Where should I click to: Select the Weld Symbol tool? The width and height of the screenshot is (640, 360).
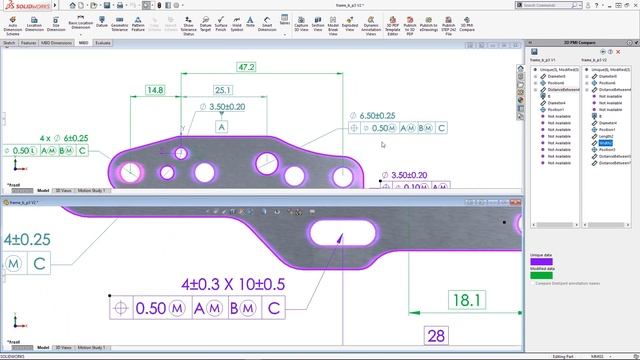tap(237, 24)
